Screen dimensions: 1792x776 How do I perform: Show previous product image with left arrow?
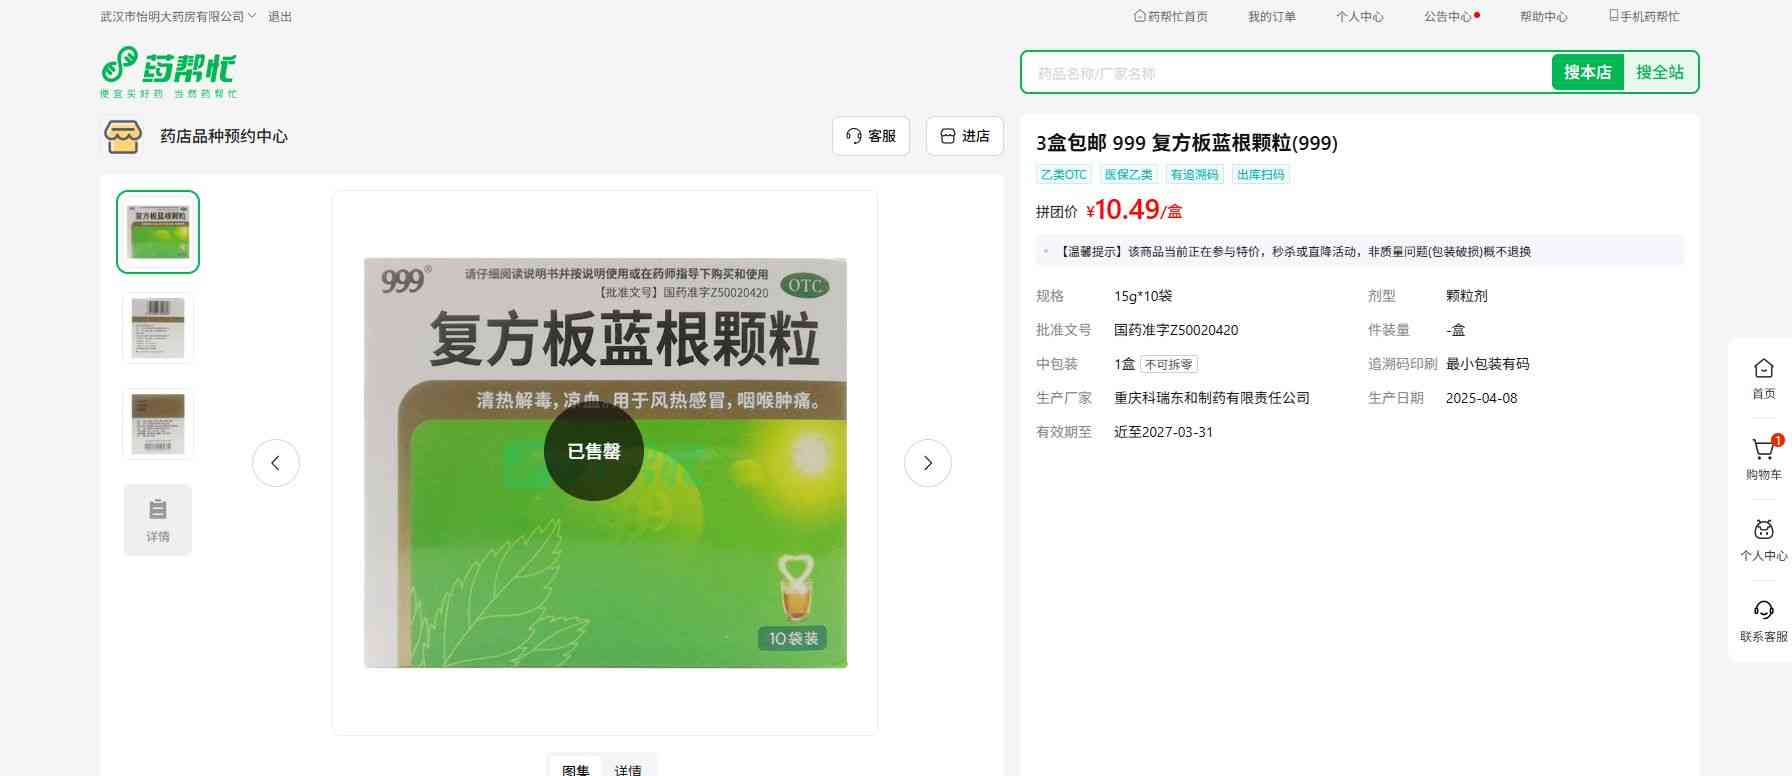point(276,463)
